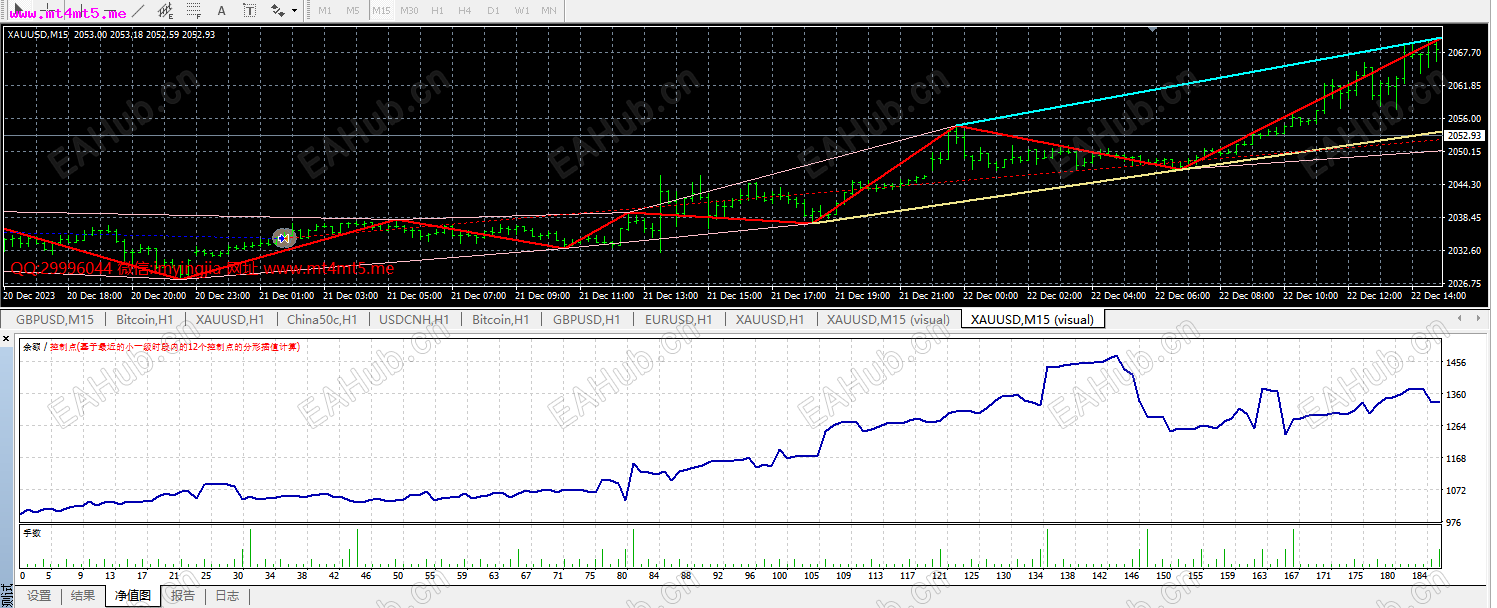Click the 手数 lots label

click(32, 533)
